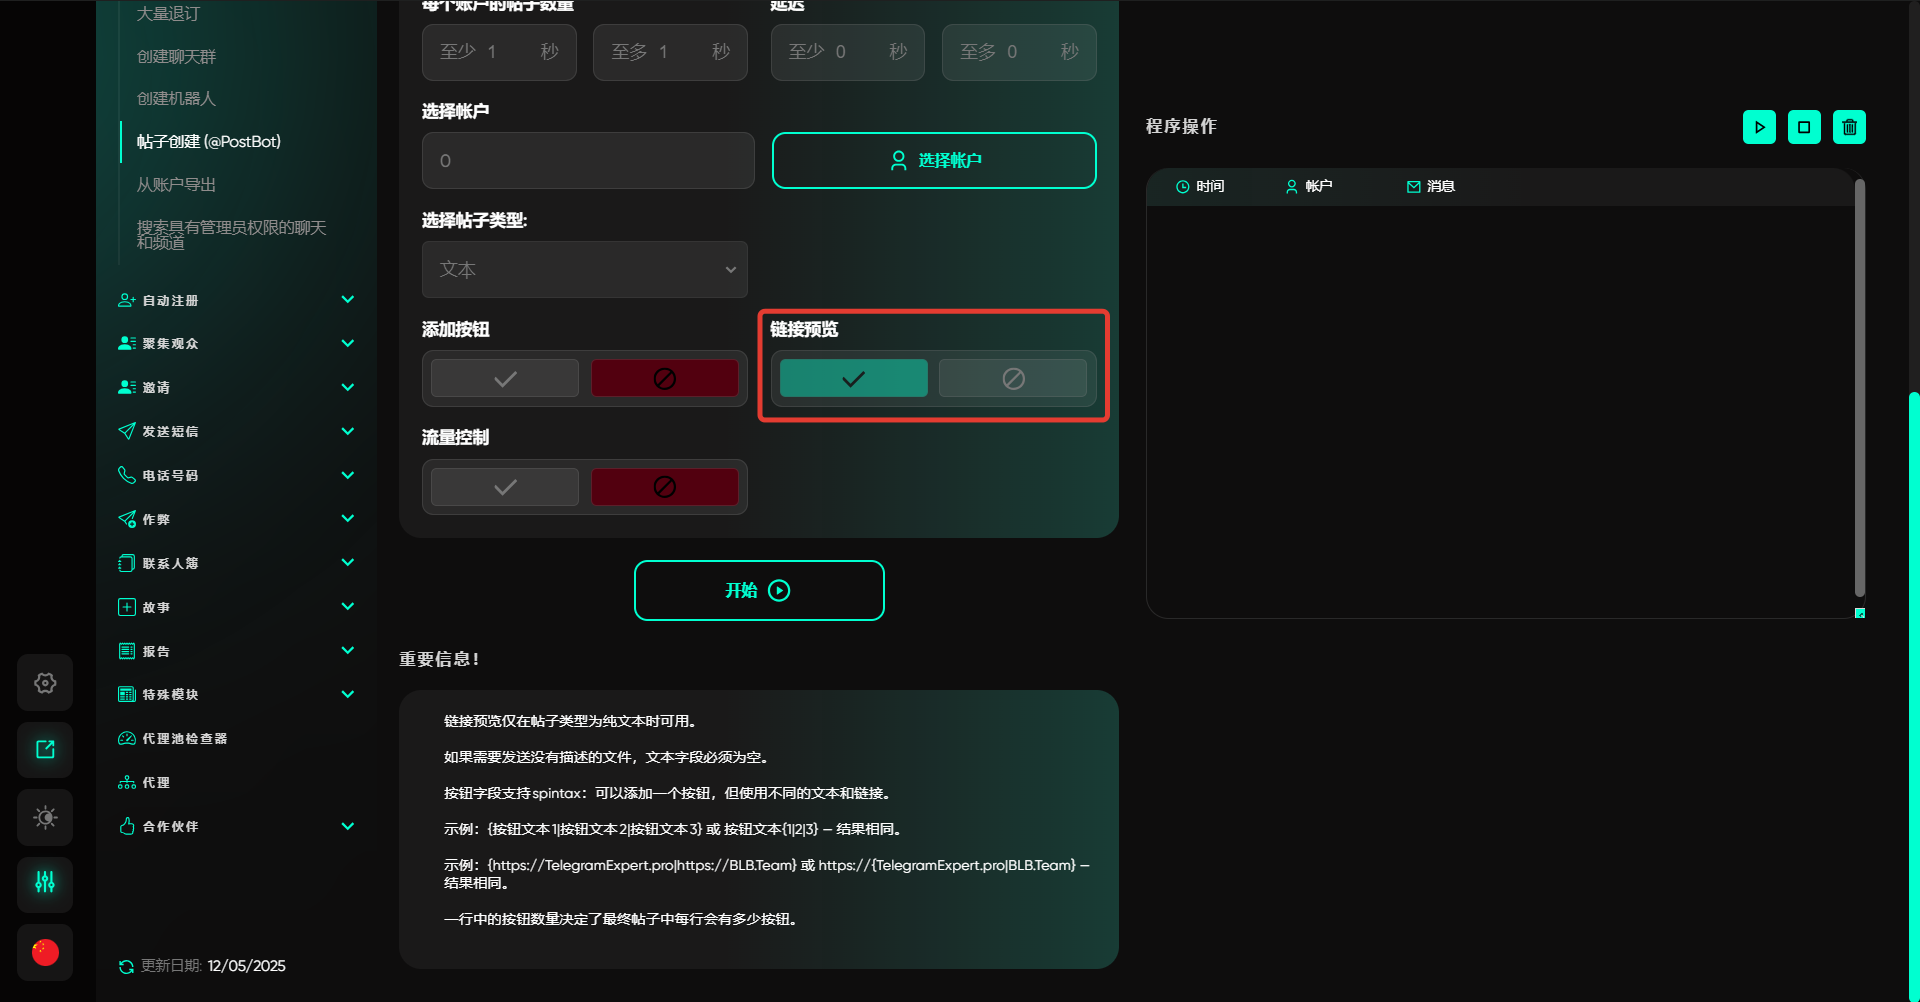
Task: Click the 选择帐户 count input field
Action: point(588,161)
